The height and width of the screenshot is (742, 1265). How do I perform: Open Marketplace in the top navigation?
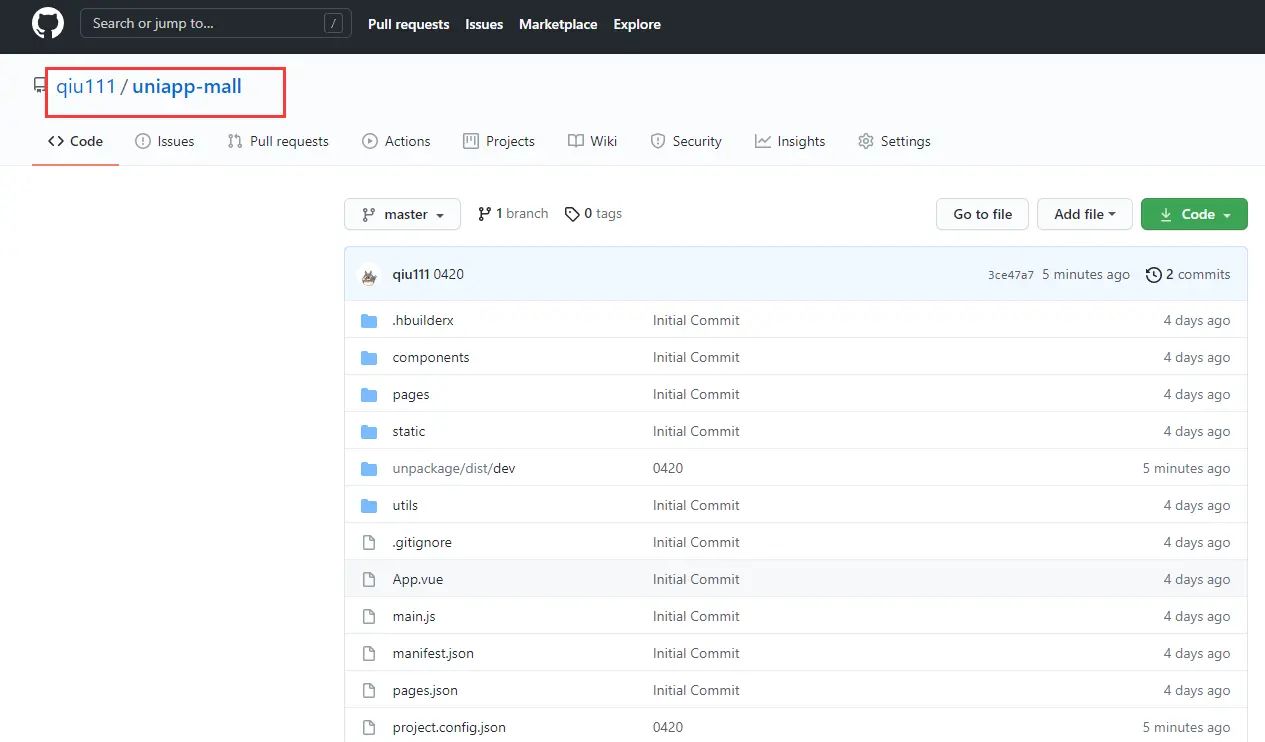click(558, 24)
